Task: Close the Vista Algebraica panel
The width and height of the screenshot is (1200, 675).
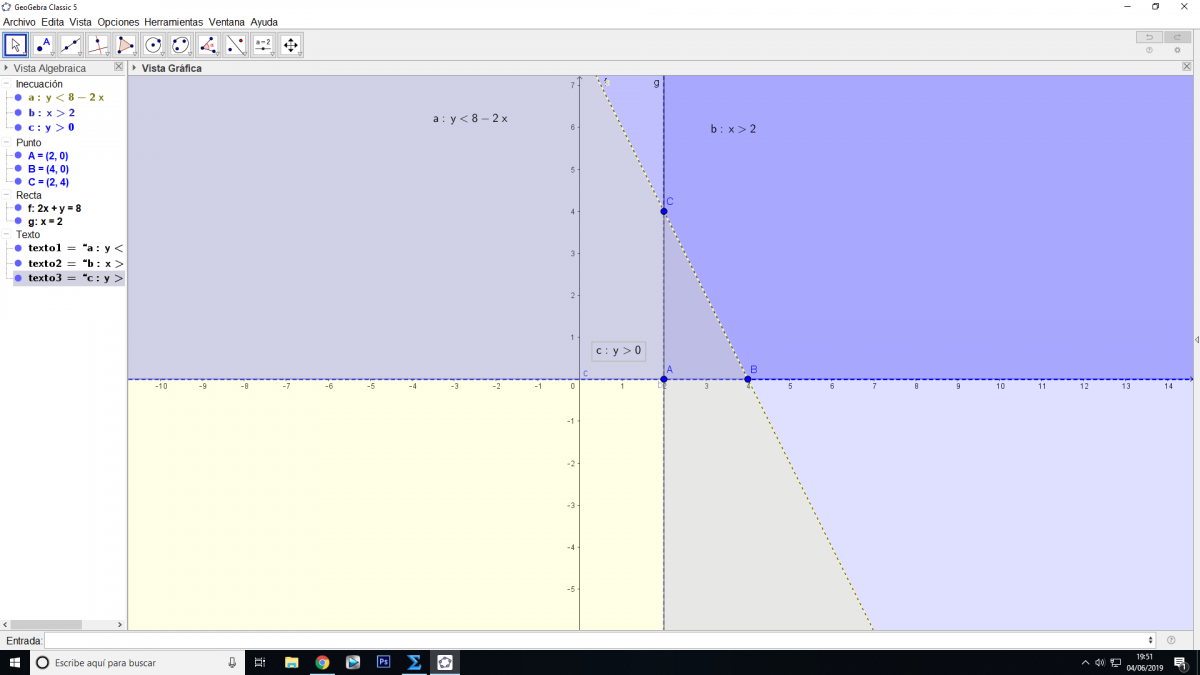Action: [119, 67]
